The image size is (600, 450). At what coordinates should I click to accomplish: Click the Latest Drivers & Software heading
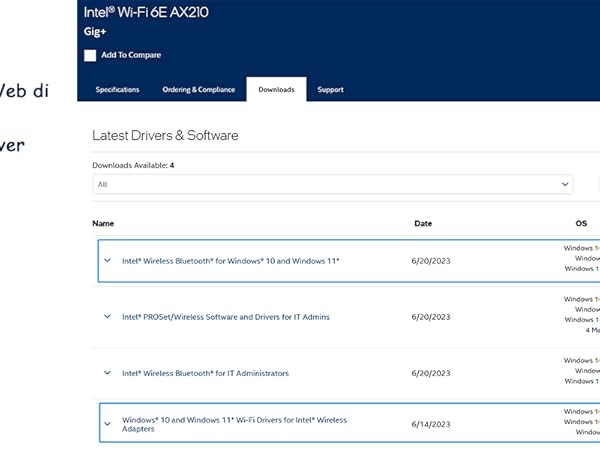(x=165, y=135)
